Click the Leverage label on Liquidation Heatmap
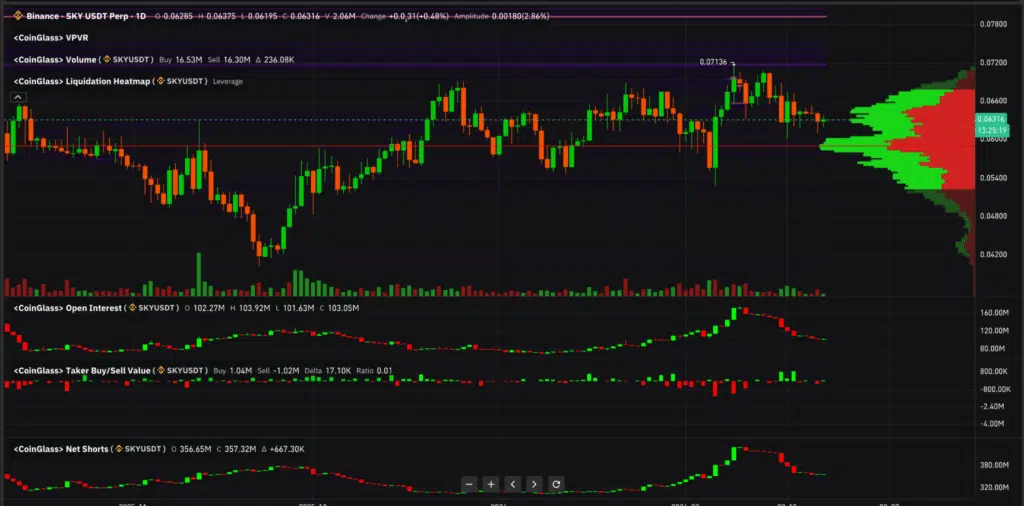1024x506 pixels. pyautogui.click(x=228, y=82)
